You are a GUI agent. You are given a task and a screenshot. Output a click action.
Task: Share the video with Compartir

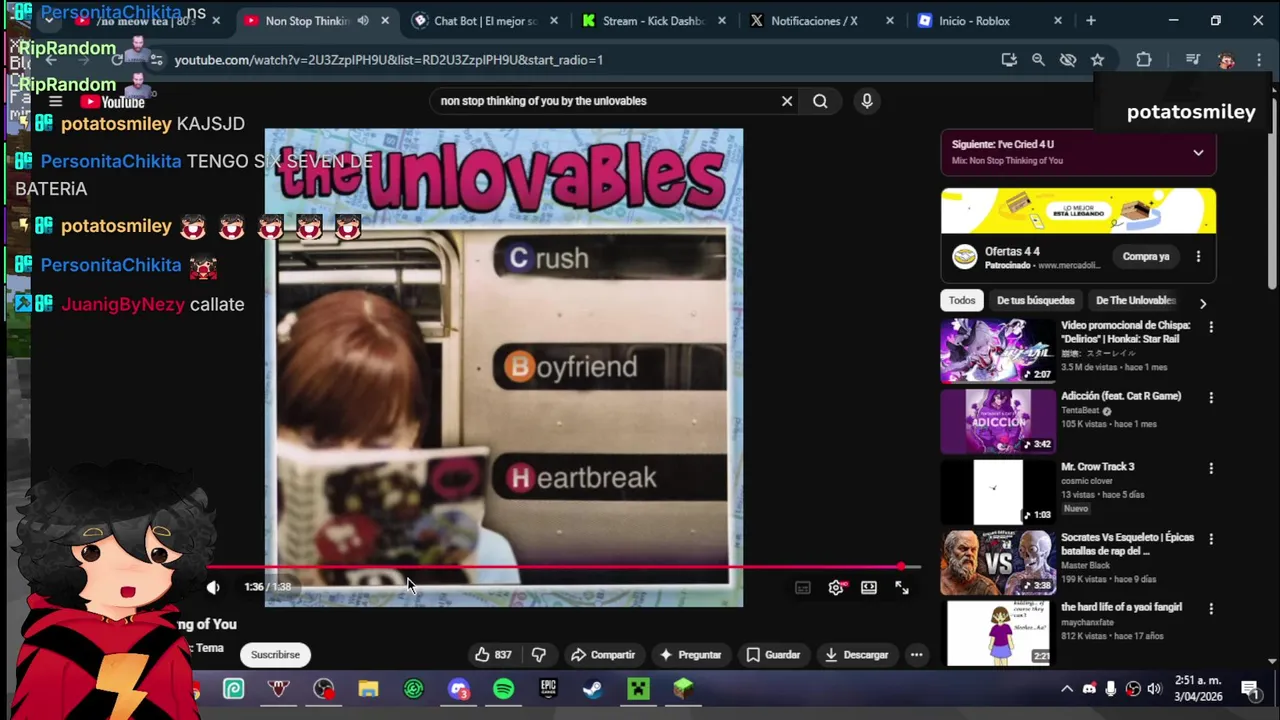click(x=602, y=655)
